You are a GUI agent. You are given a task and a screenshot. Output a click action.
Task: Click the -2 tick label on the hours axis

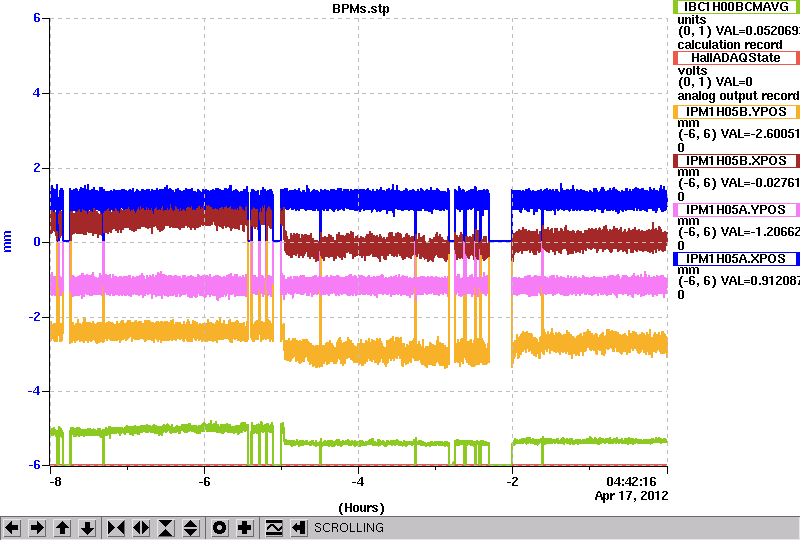pos(512,482)
